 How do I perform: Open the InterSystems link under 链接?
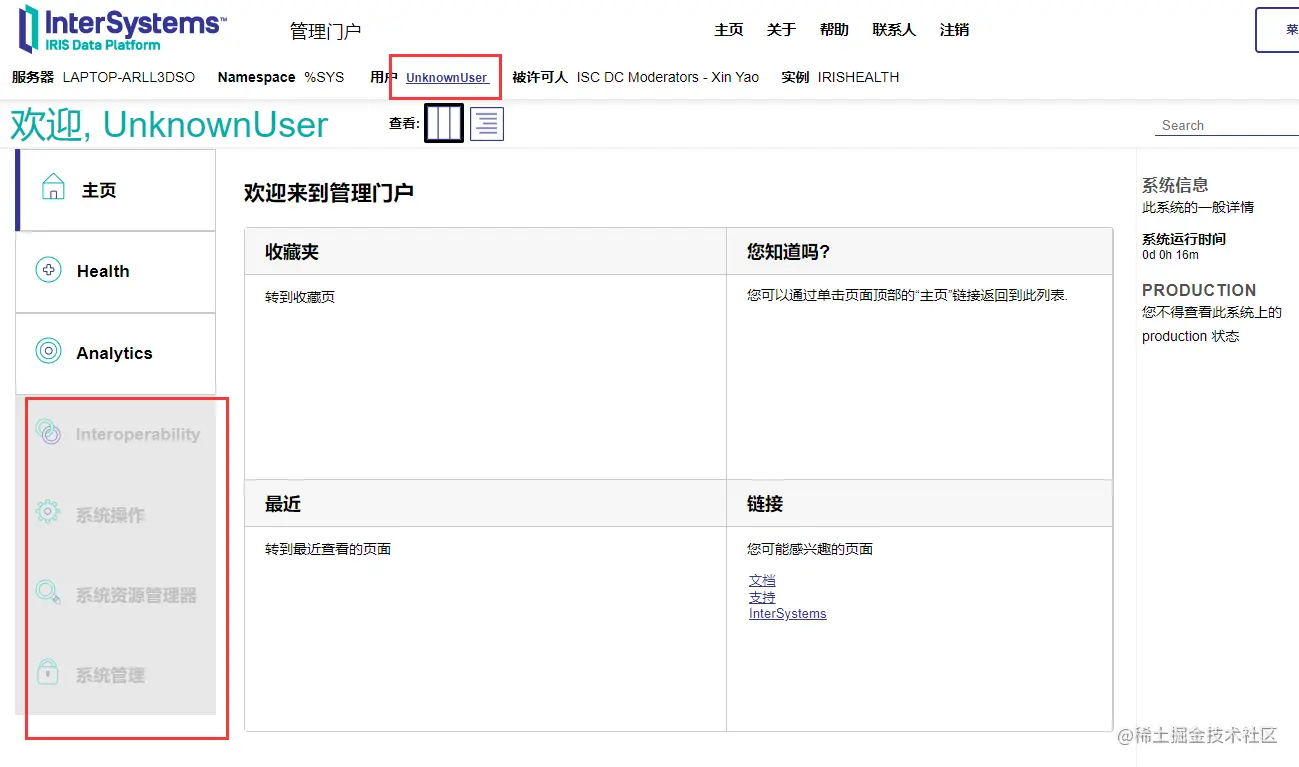[x=788, y=614]
